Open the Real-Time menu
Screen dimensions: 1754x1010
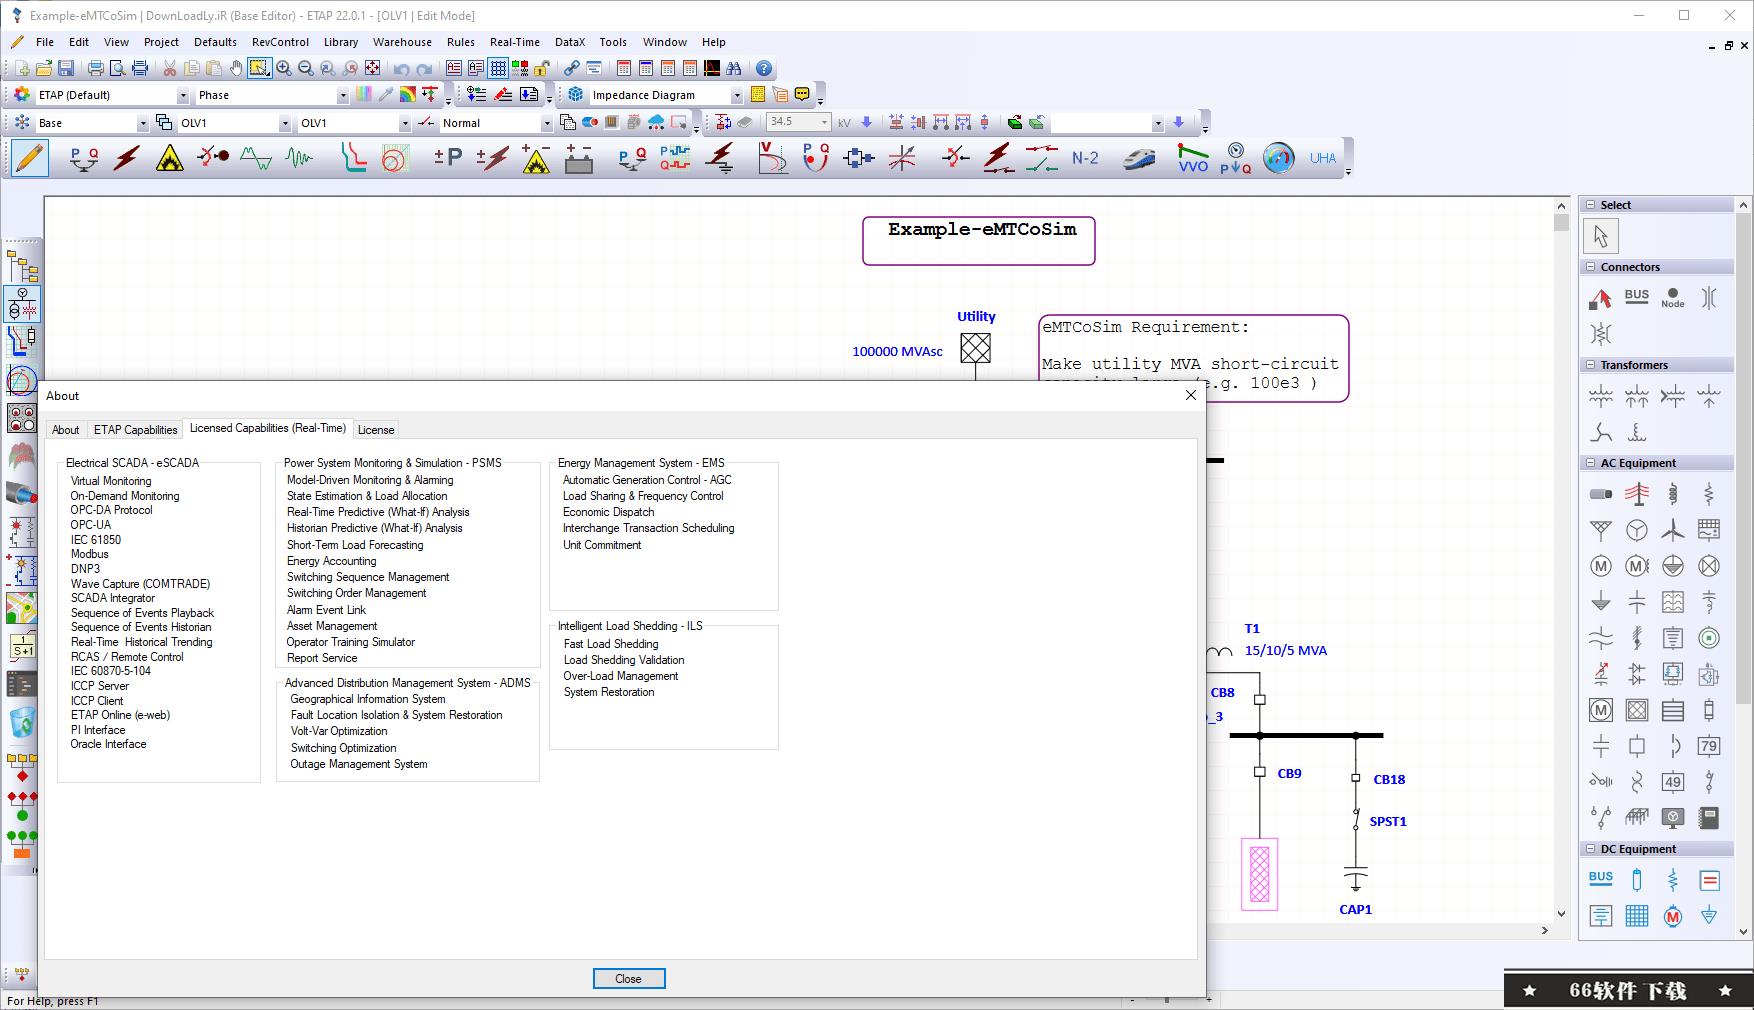515,42
